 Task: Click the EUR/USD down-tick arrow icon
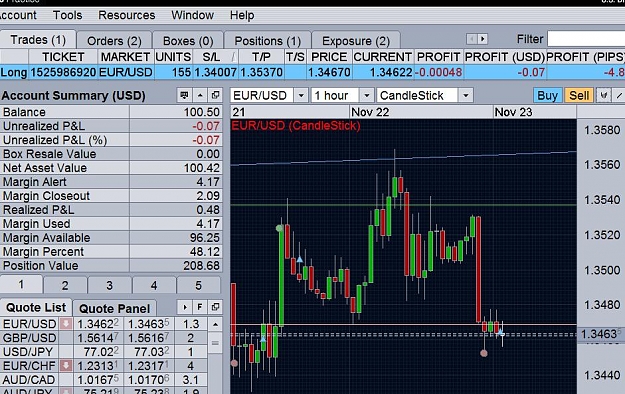point(66,323)
